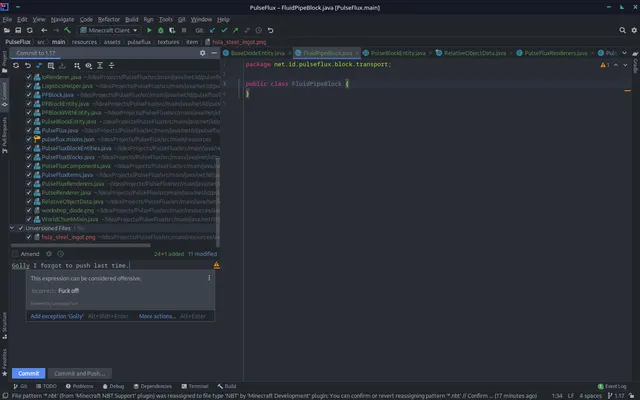Uncheck the workshop_diode.png checkbox
Screen dimensions: 640x400
coord(29,210)
